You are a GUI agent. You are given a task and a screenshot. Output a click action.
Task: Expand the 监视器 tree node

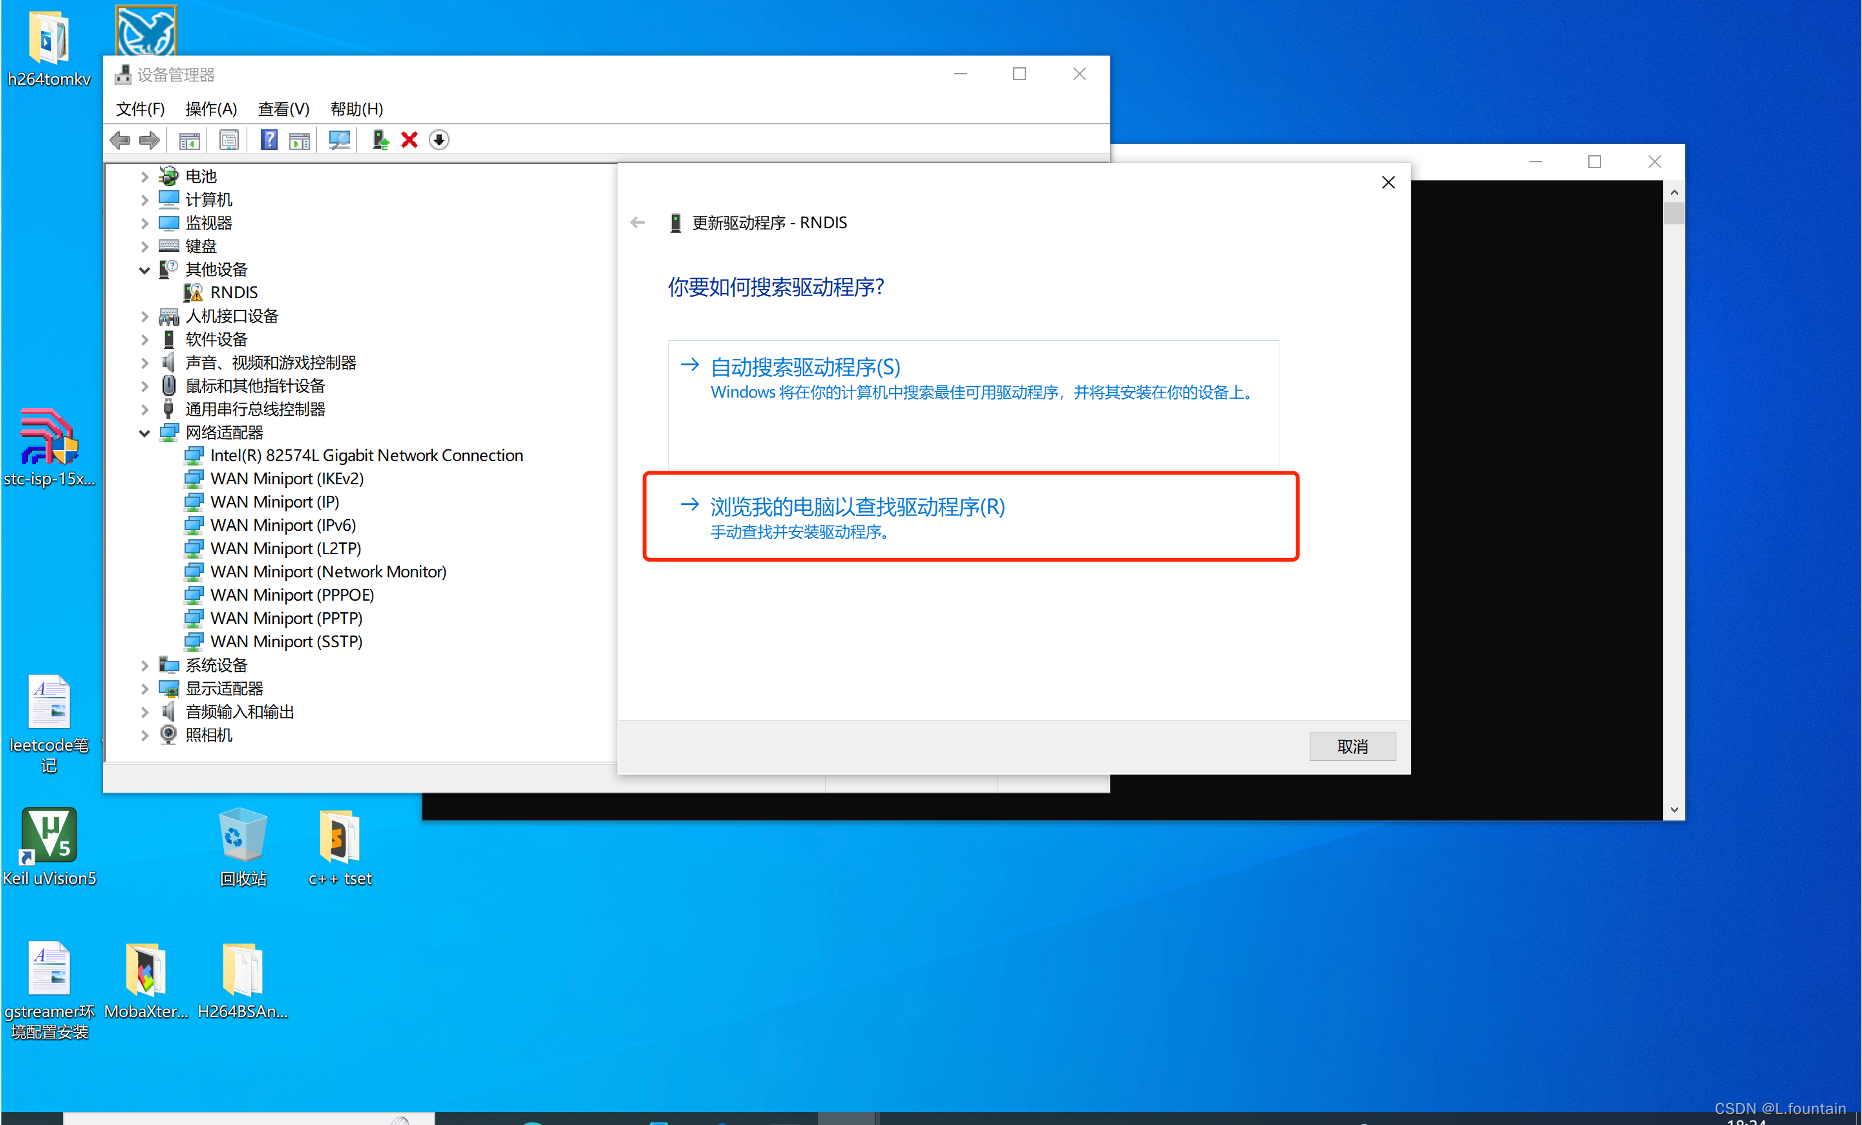click(145, 223)
